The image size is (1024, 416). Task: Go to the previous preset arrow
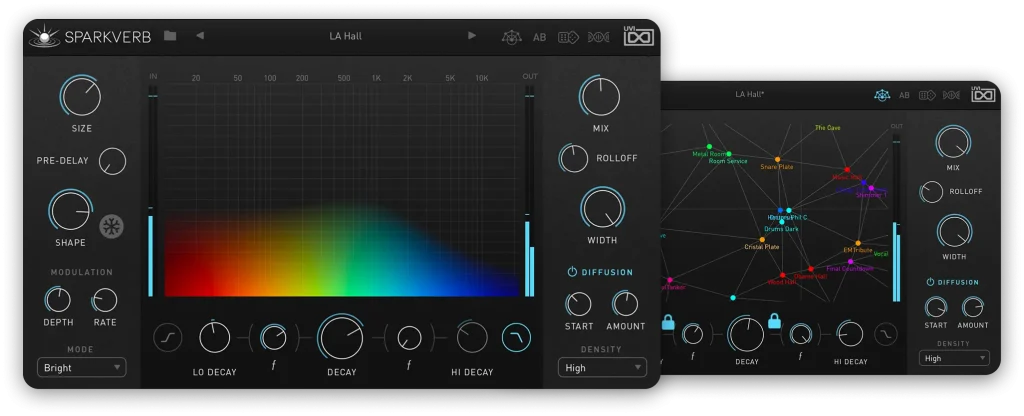199,36
